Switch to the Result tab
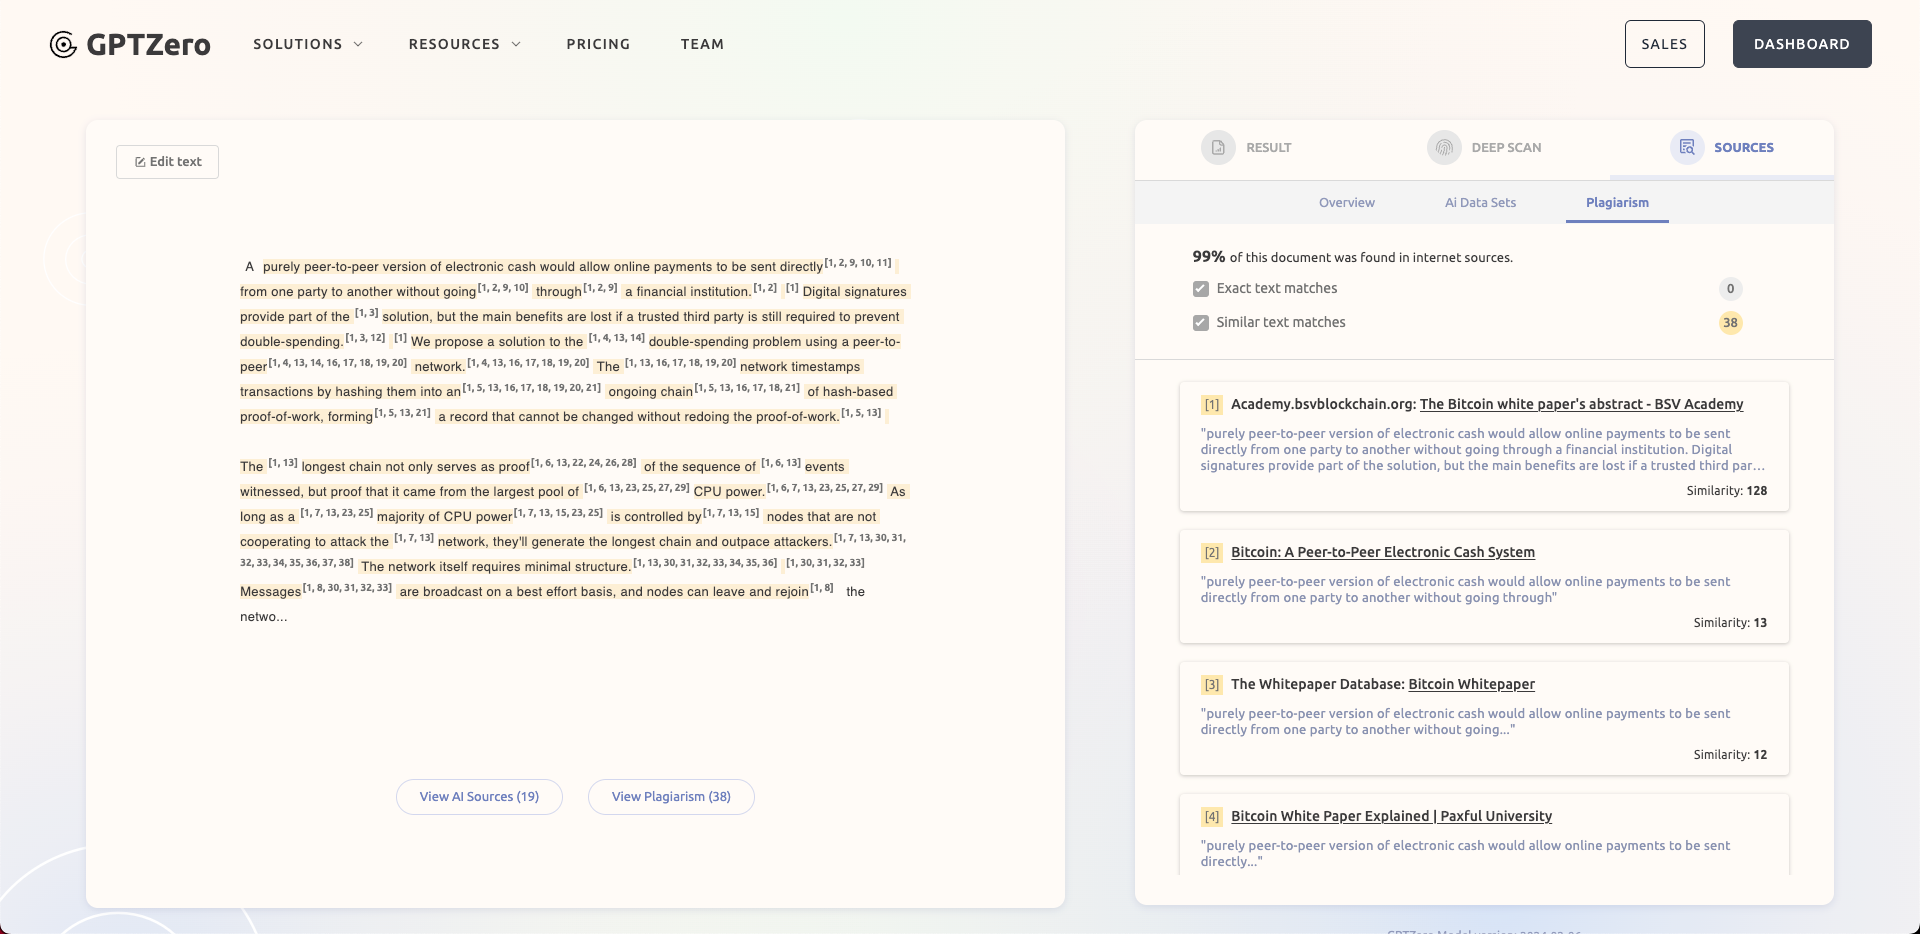The image size is (1920, 934). tap(1246, 148)
